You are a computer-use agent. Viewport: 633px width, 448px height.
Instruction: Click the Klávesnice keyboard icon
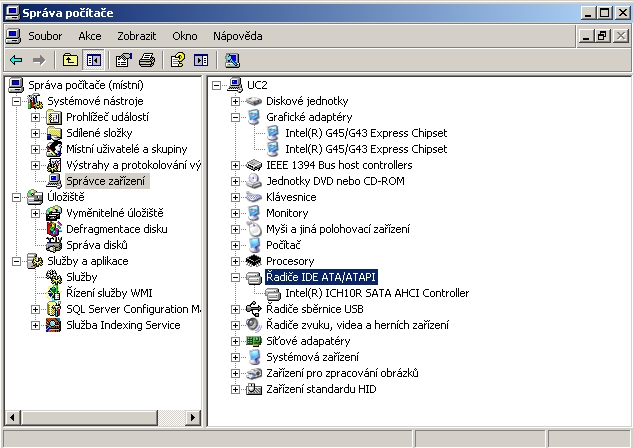pyautogui.click(x=254, y=197)
